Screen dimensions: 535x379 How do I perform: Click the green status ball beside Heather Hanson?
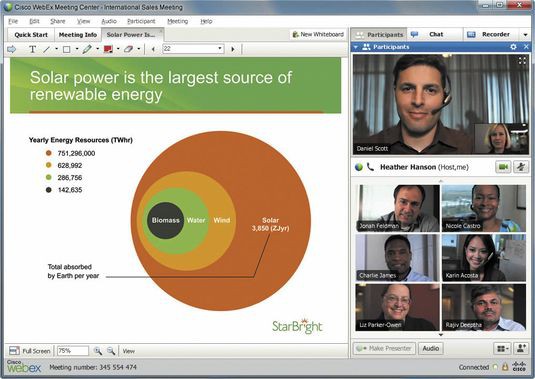point(359,167)
